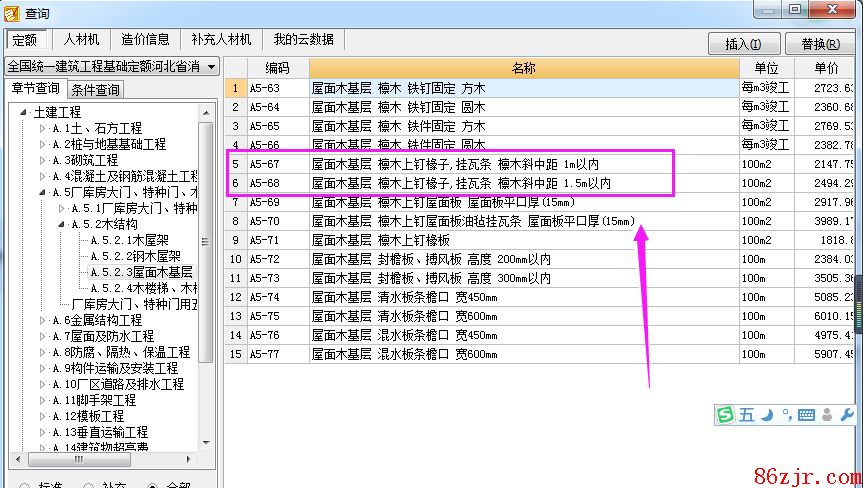The height and width of the screenshot is (488, 863).
Task: Select the 补充 radio button
Action: (89, 486)
